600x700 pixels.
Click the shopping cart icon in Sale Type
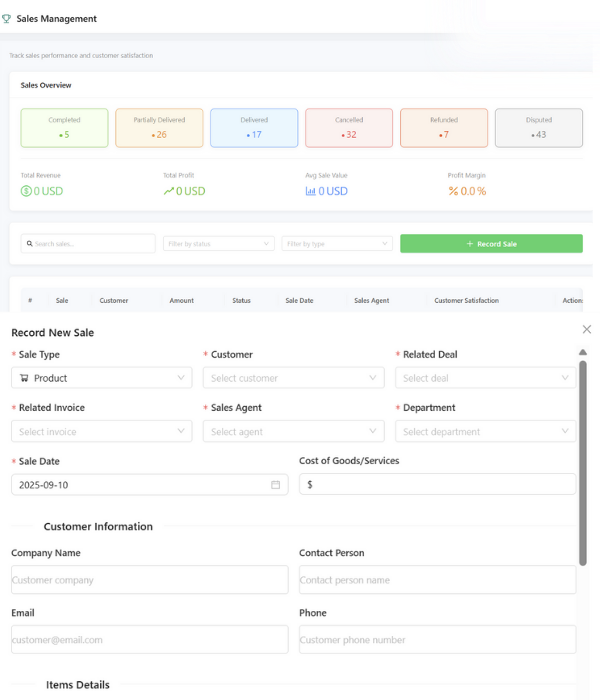click(x=24, y=378)
